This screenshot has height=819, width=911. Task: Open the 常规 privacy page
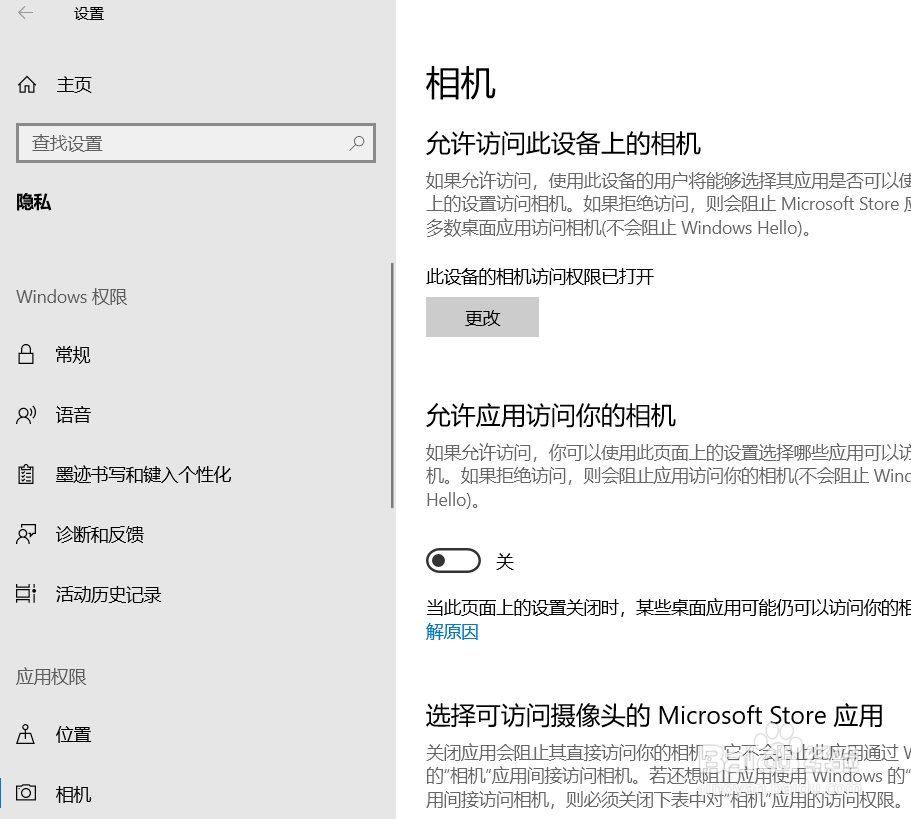coord(72,354)
